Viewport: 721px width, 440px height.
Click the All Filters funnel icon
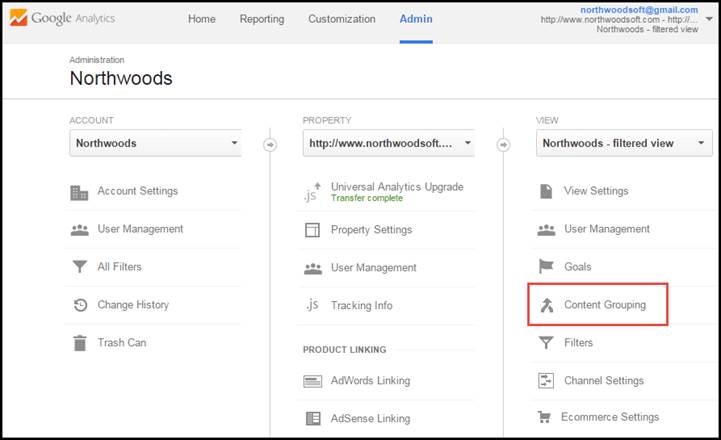click(80, 267)
